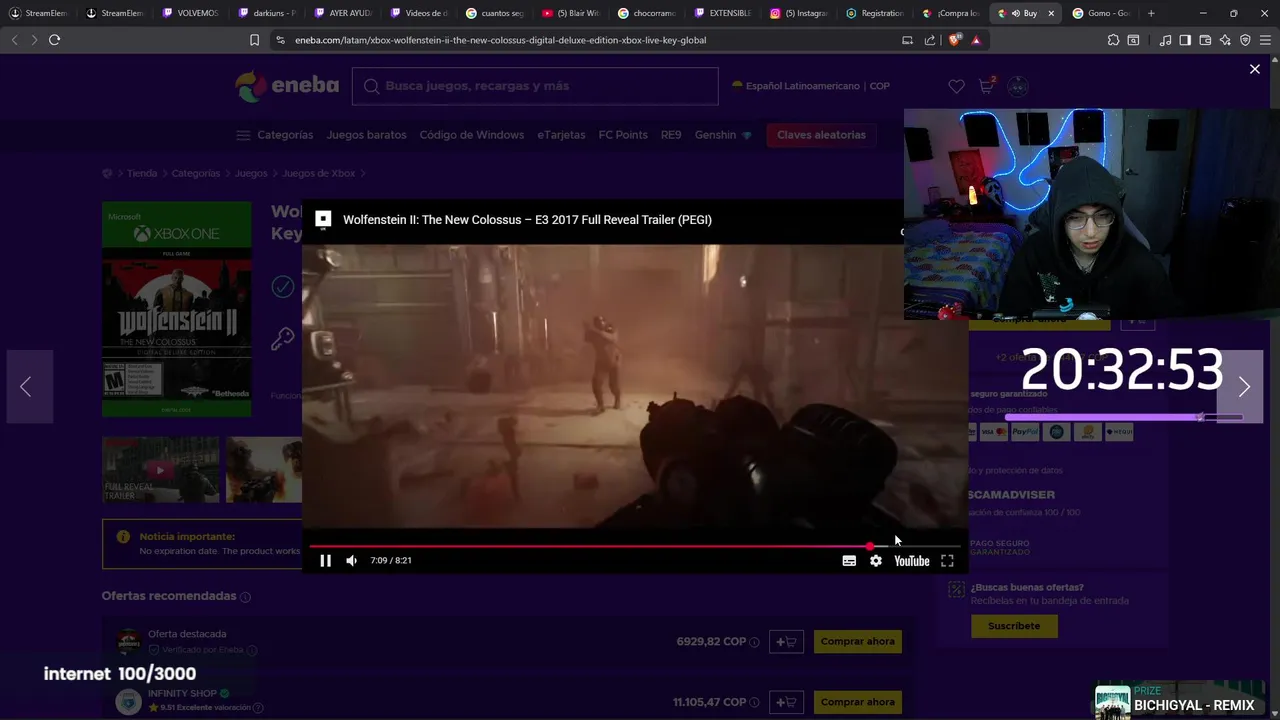
Task: Switch to the VOLVEMOS Twitch tab
Action: [x=190, y=13]
